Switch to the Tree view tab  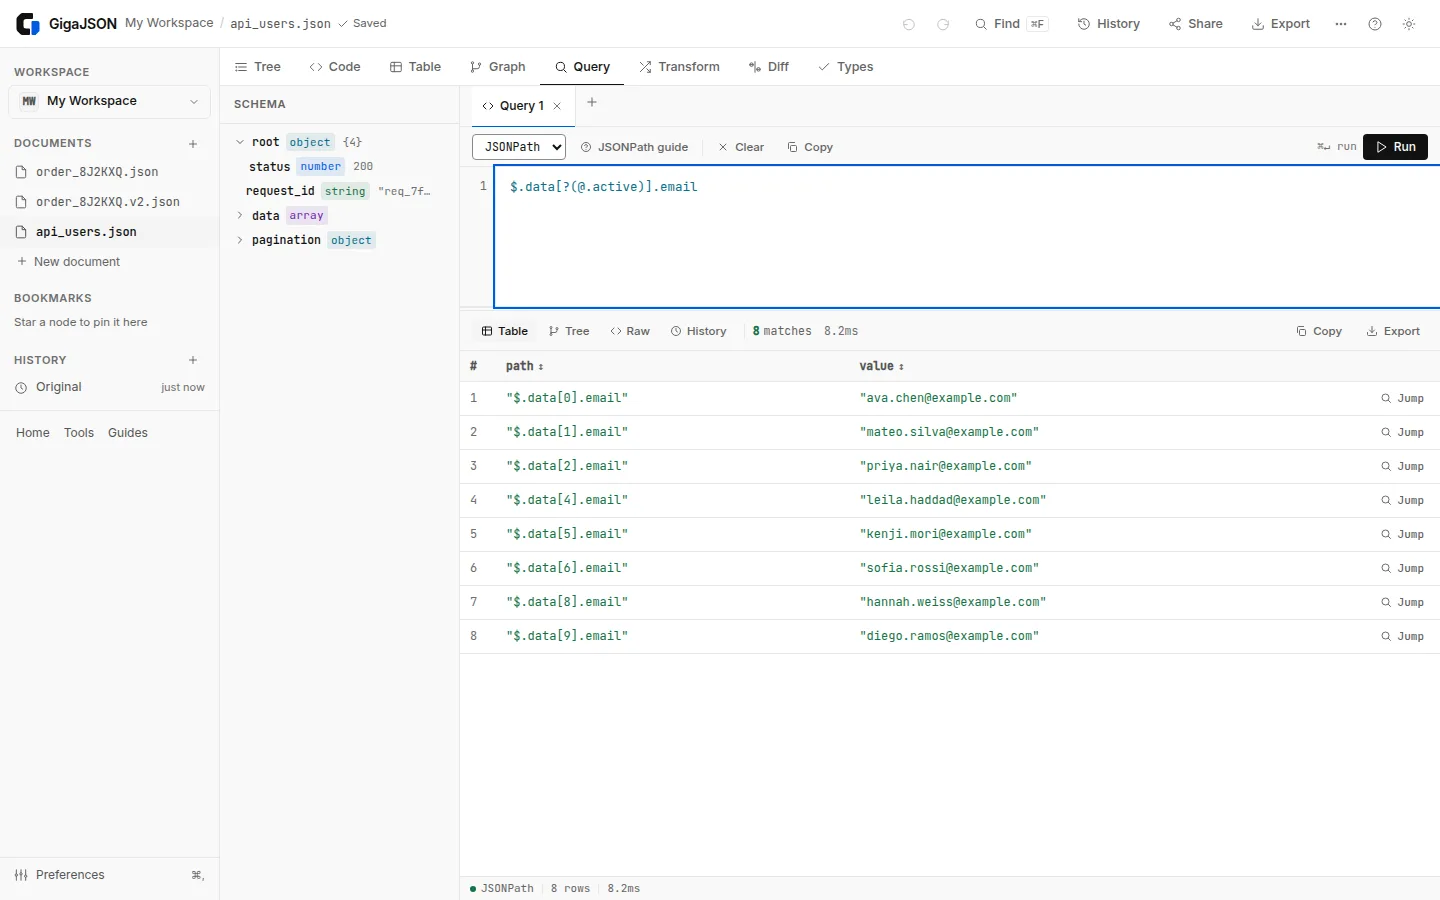pyautogui.click(x=258, y=67)
